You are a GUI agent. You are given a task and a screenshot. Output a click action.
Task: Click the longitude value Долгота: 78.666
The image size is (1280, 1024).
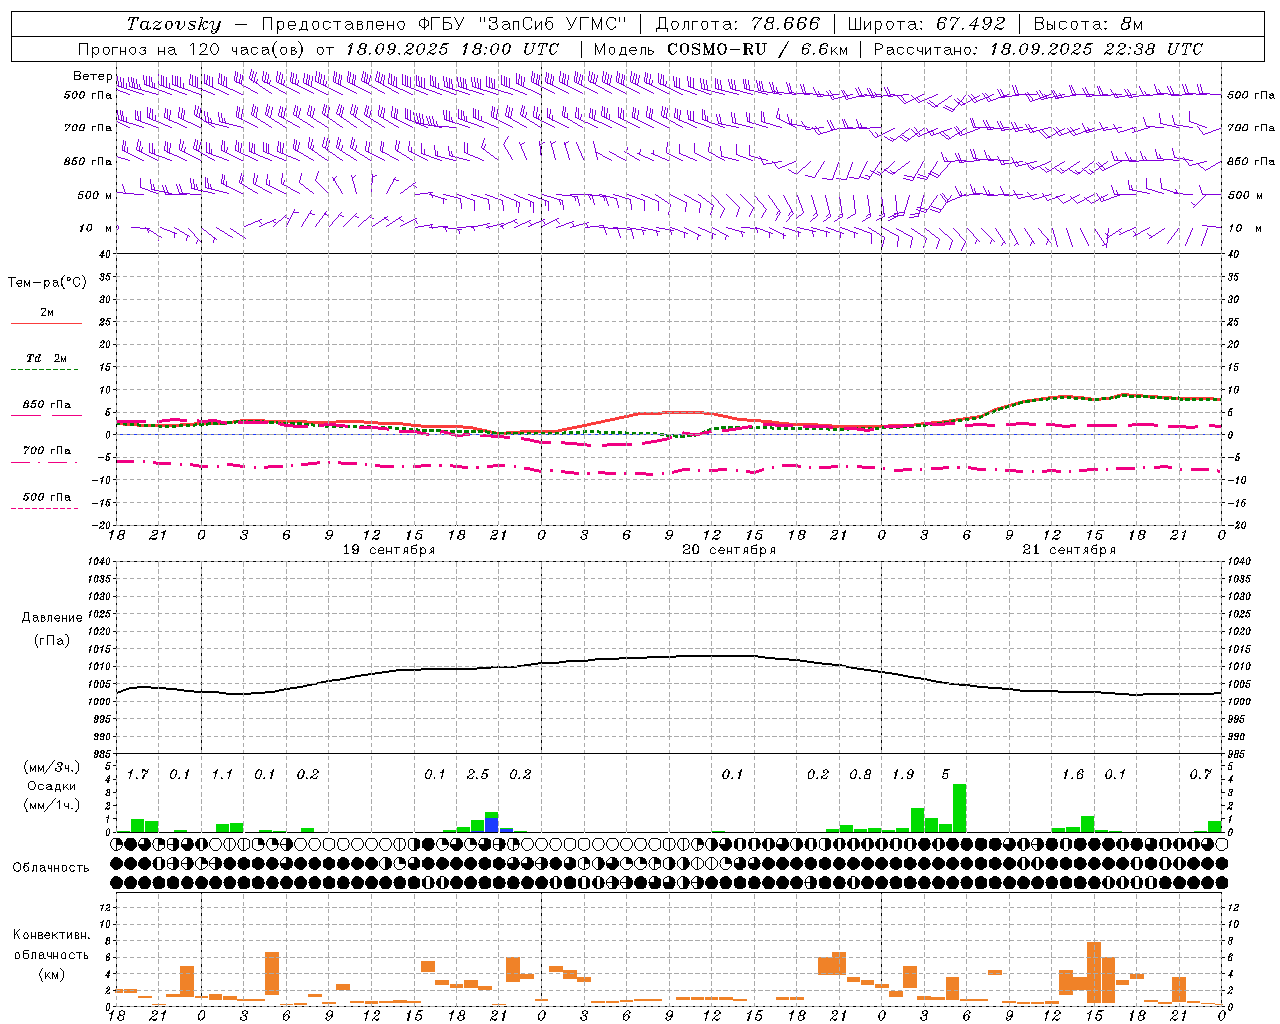tap(737, 24)
